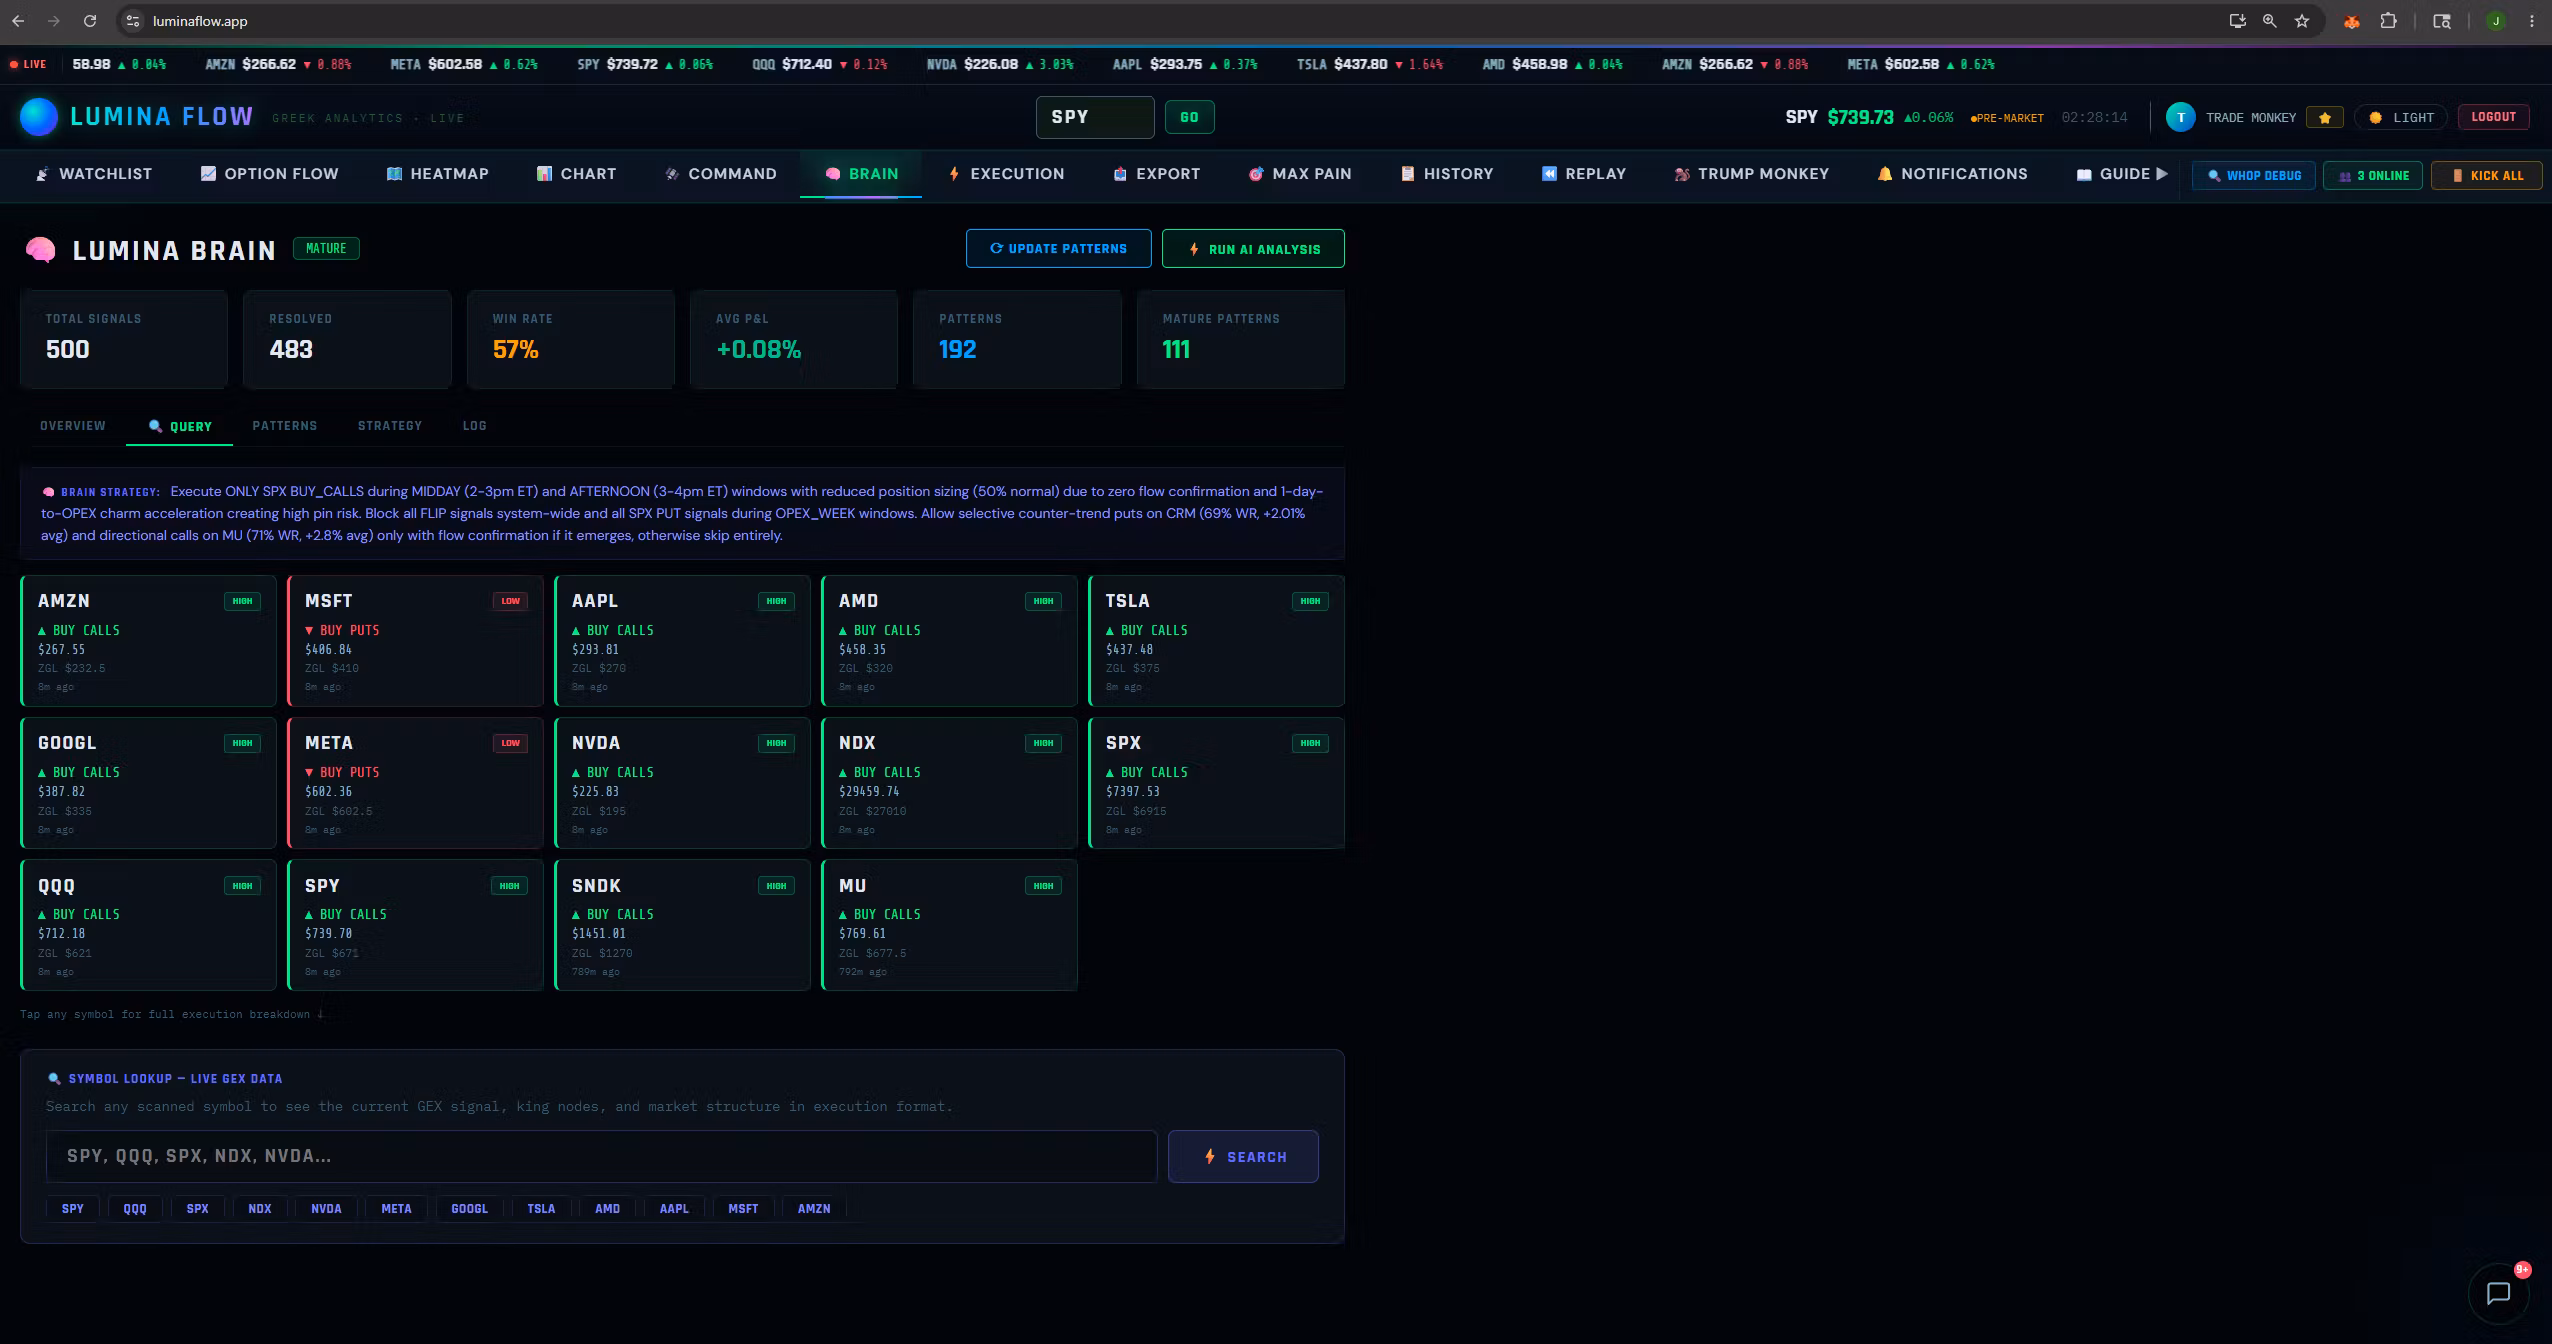Go back using the browser back arrow
The image size is (2552, 1344).
(x=18, y=21)
